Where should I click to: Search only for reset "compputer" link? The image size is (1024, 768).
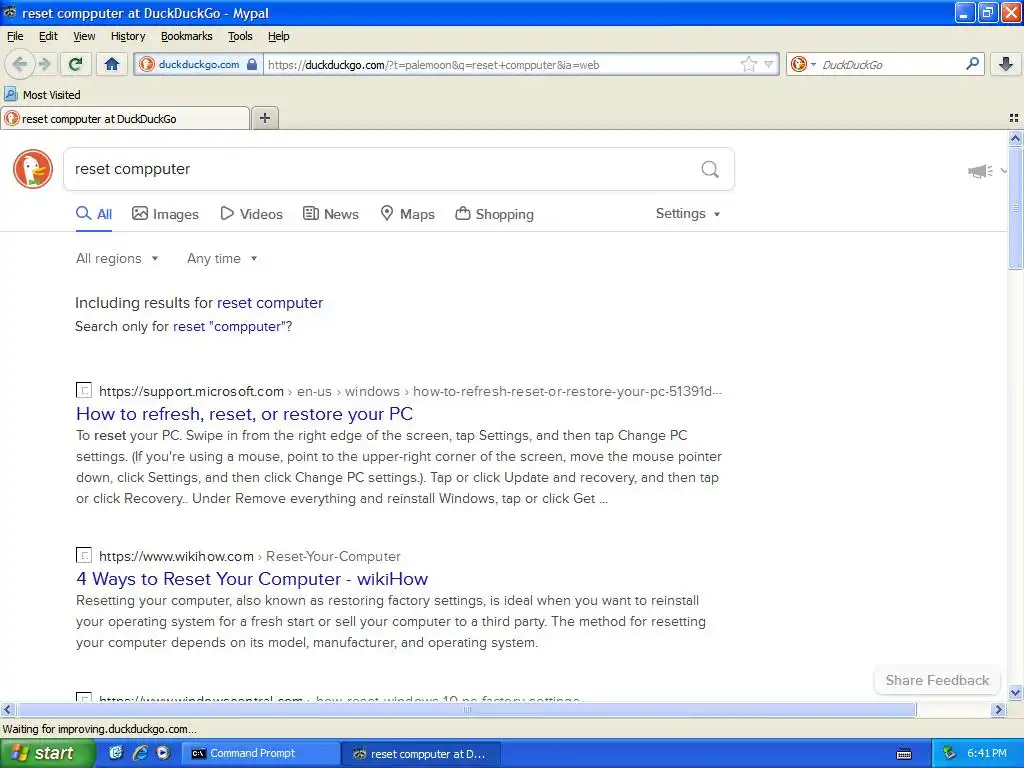(x=229, y=327)
